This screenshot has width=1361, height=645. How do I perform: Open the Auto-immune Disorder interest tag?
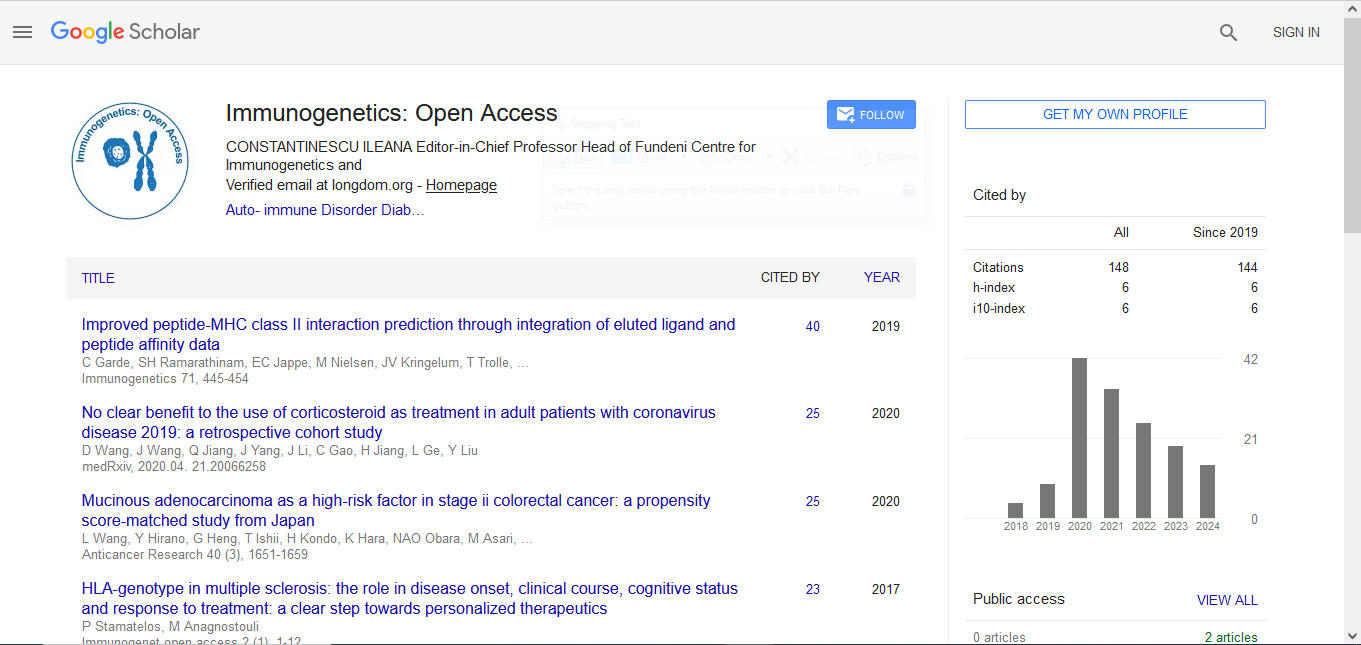[x=325, y=210]
